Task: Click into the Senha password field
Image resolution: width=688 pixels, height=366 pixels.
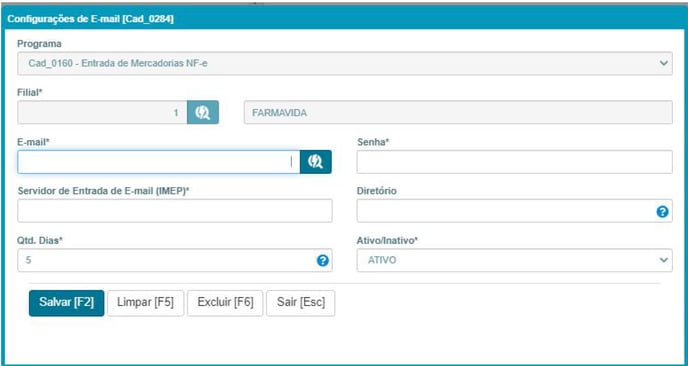Action: (514, 162)
